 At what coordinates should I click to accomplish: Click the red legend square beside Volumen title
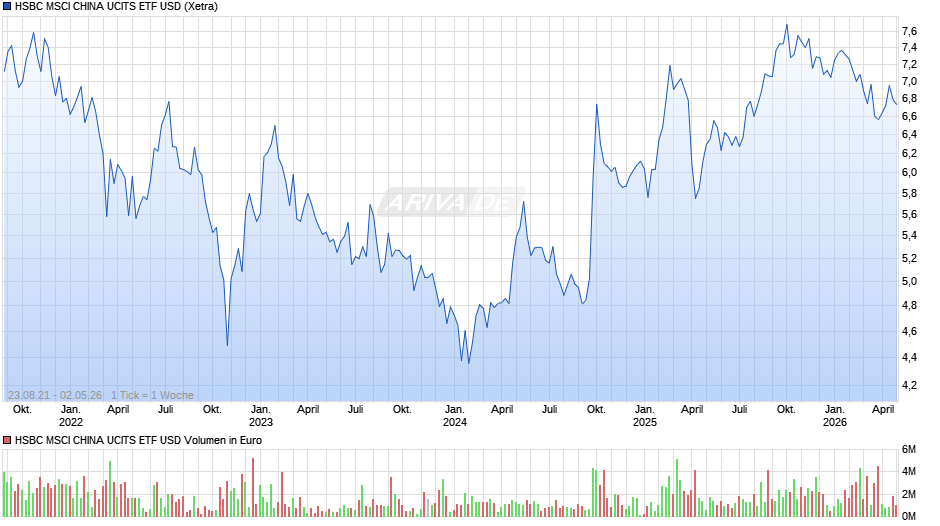tap(7, 440)
